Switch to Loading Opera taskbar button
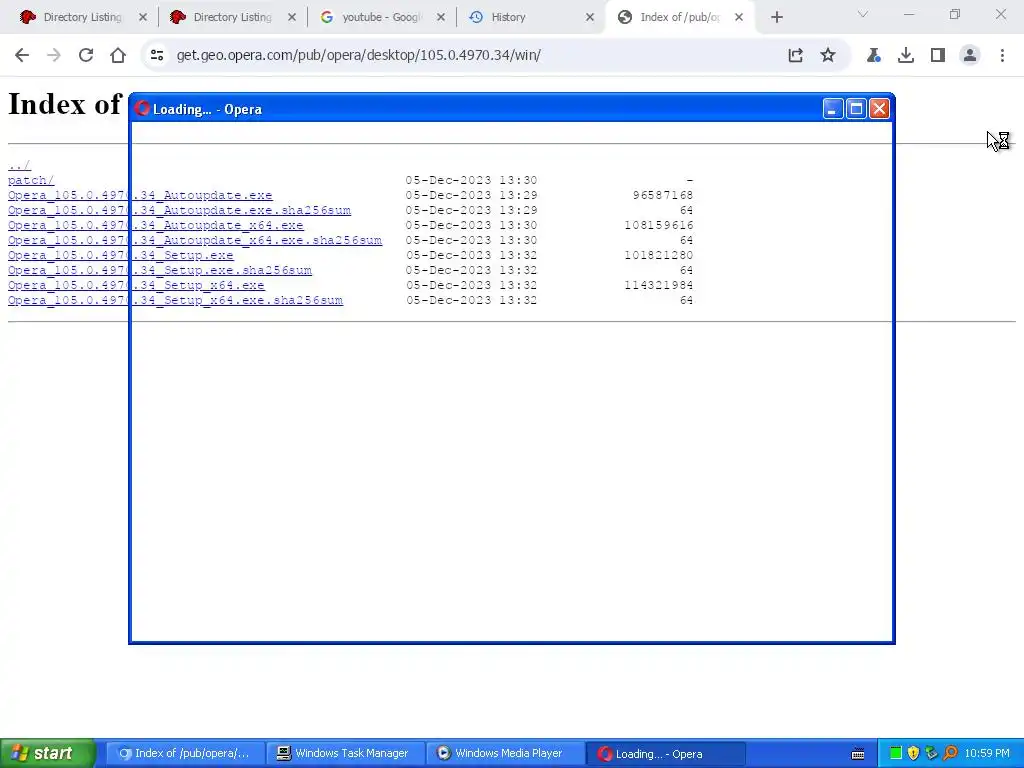 [x=665, y=754]
